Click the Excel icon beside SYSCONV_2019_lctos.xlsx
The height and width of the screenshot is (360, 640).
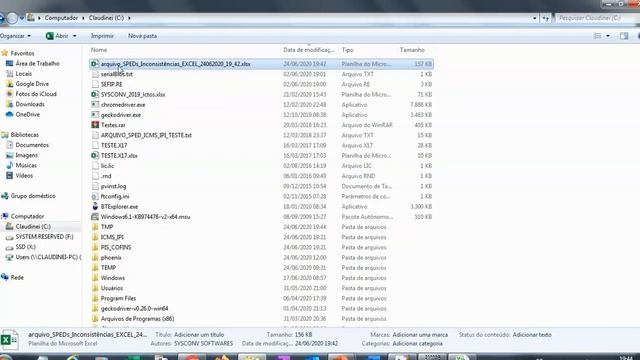[x=95, y=95]
